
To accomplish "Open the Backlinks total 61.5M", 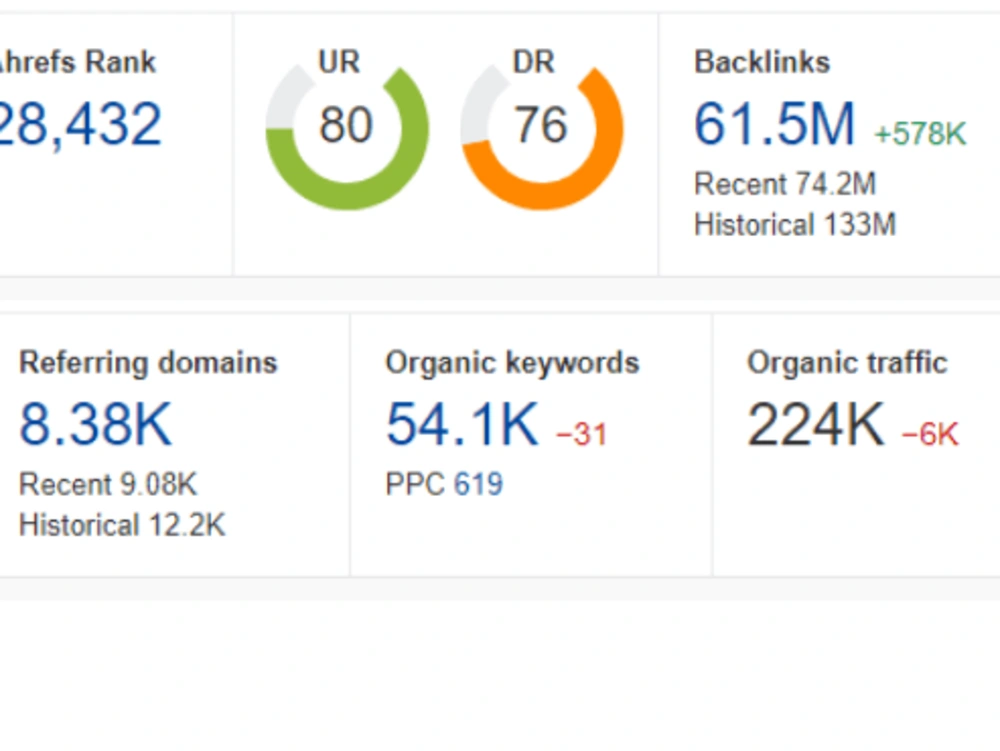I will 774,124.
